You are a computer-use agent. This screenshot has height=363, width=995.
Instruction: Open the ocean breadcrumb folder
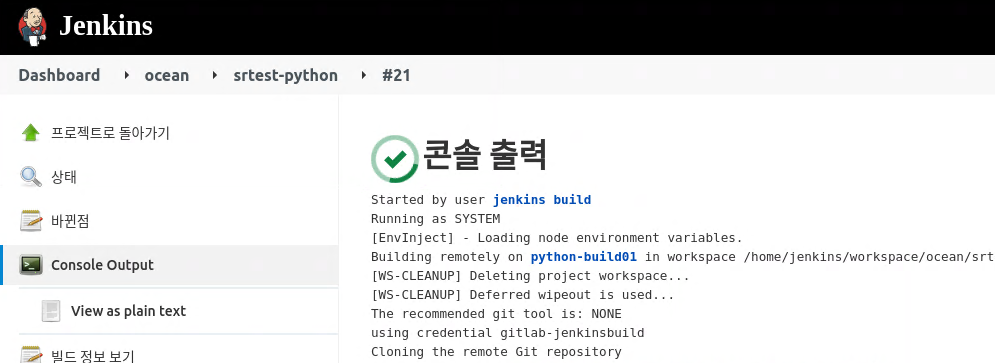pos(167,76)
